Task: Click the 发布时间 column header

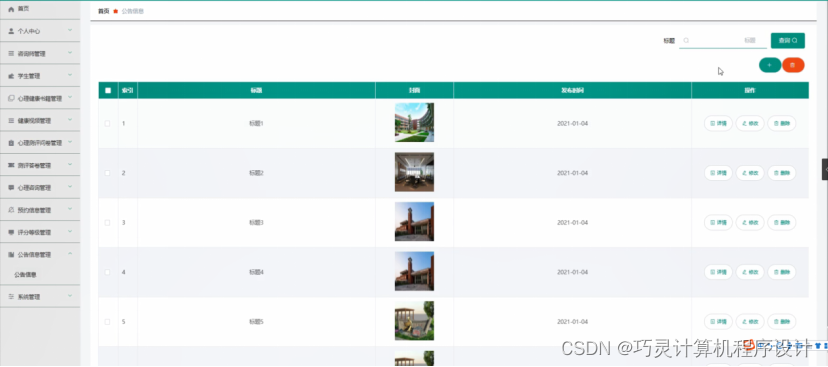Action: 572,90
